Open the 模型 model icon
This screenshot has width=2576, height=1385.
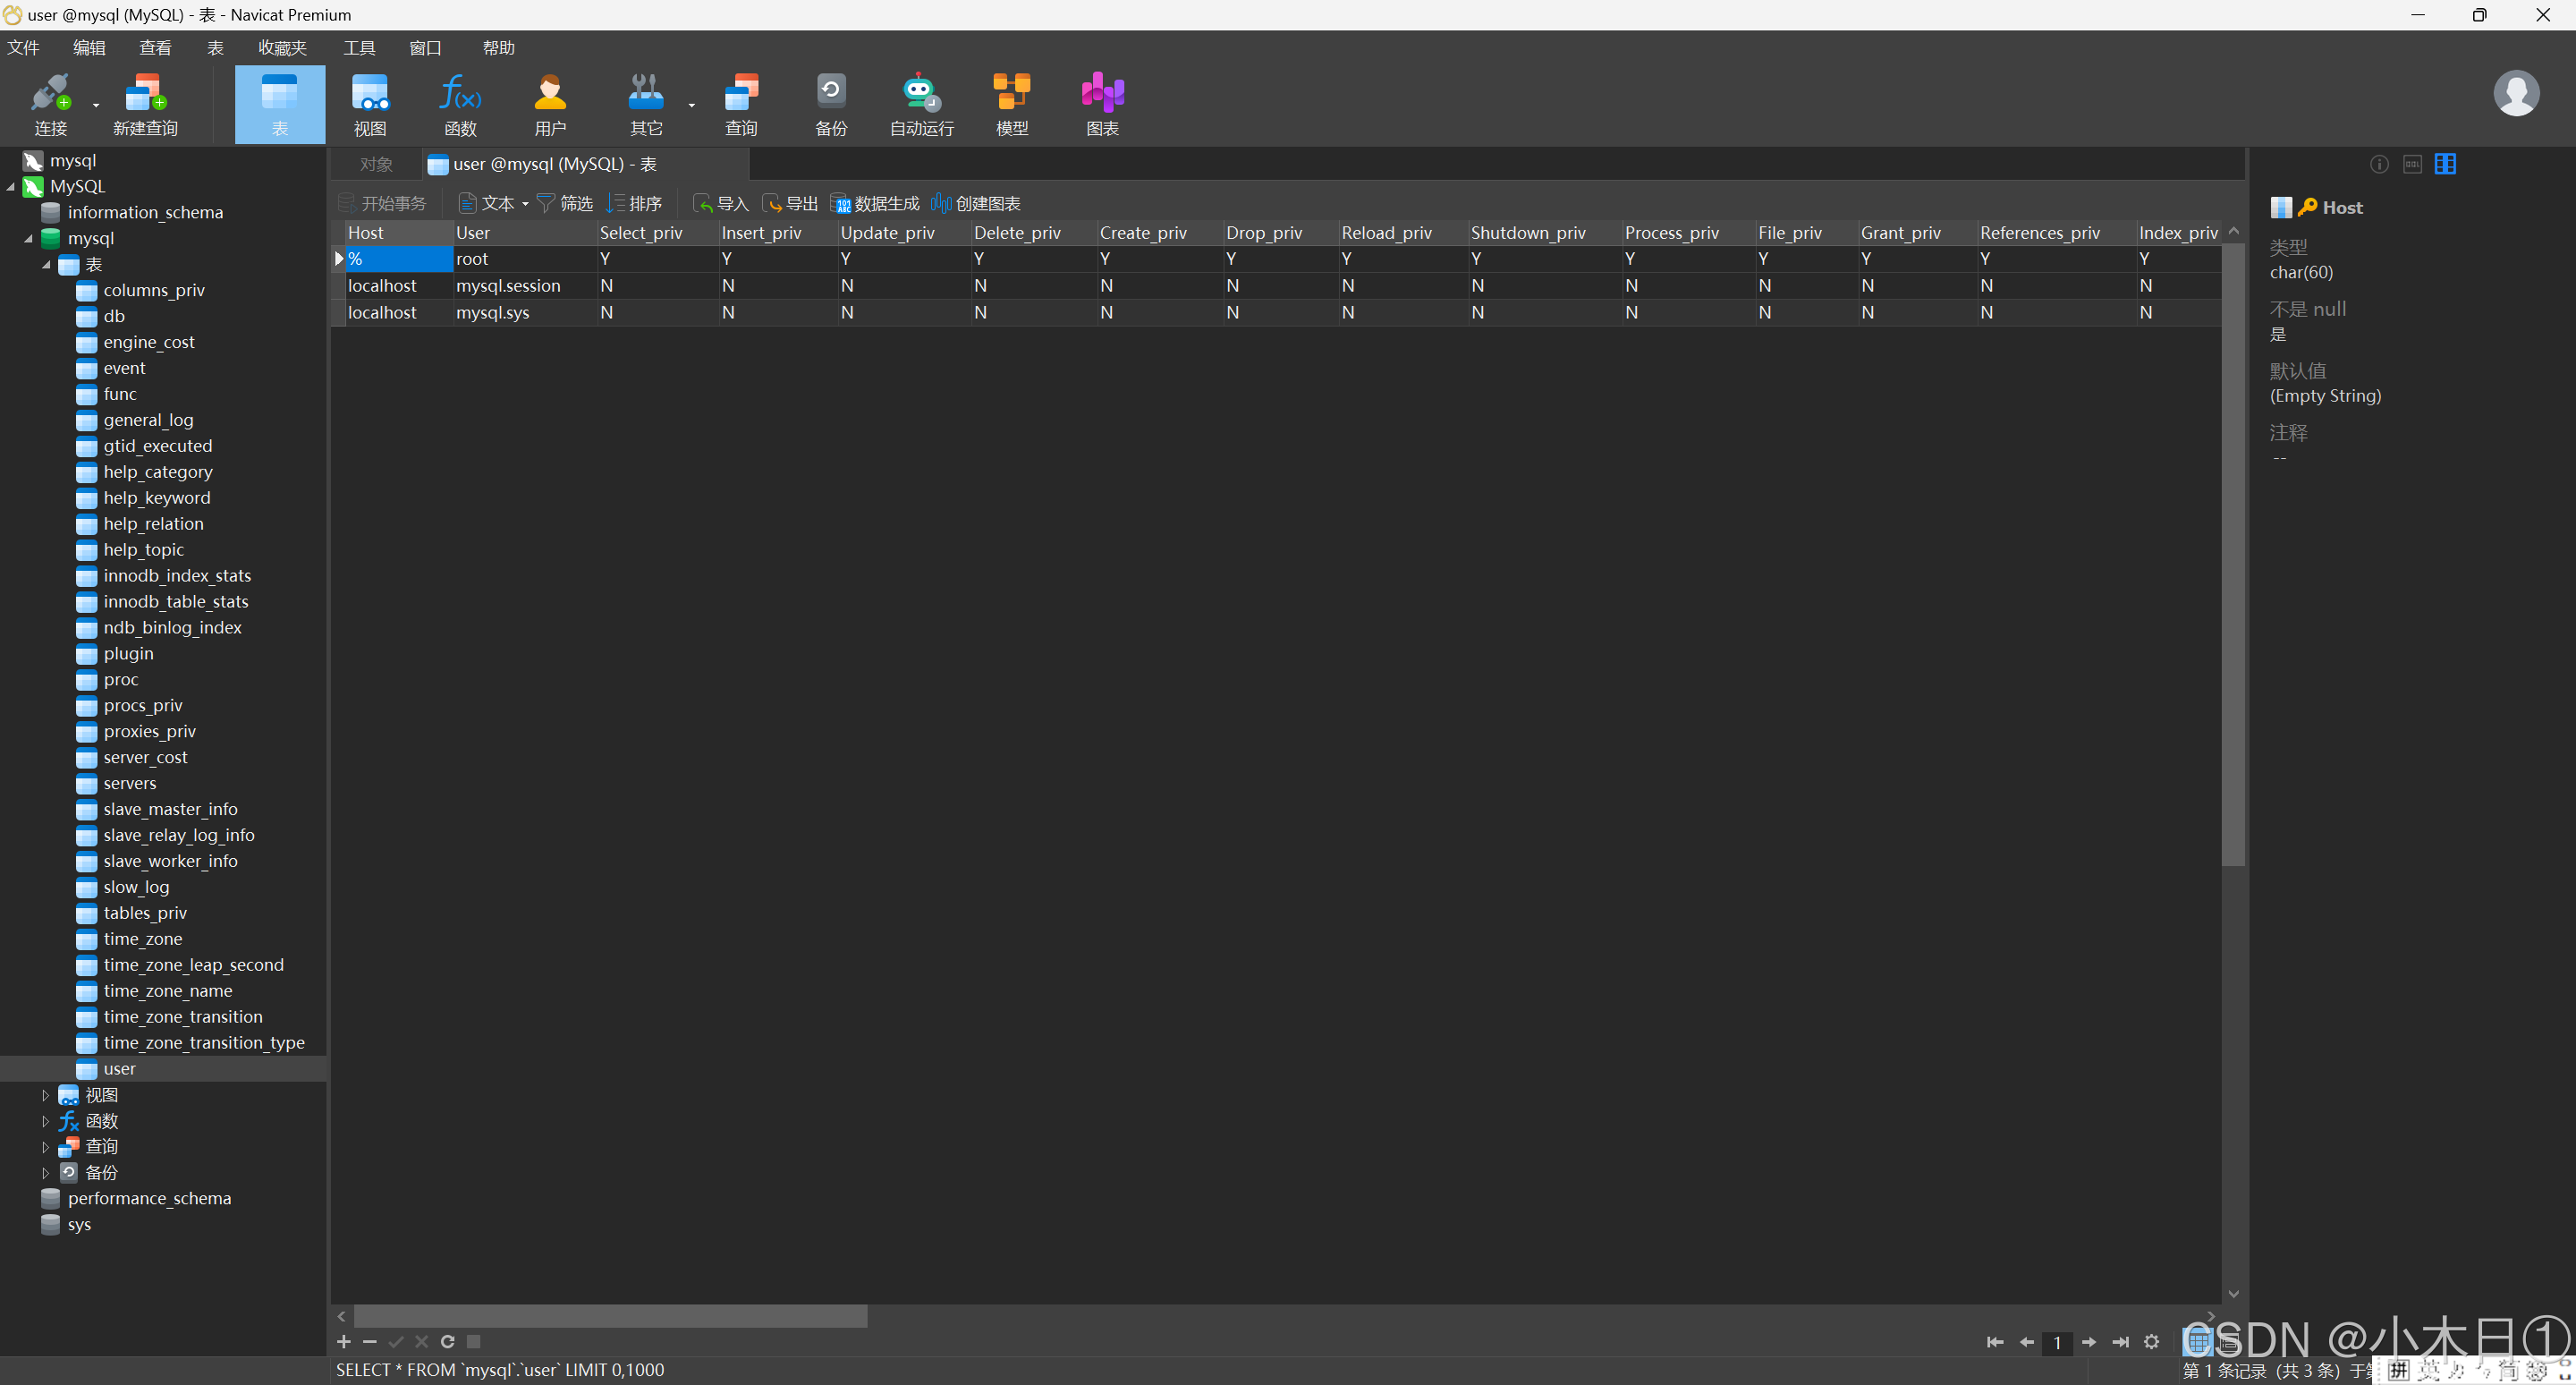click(x=1011, y=104)
